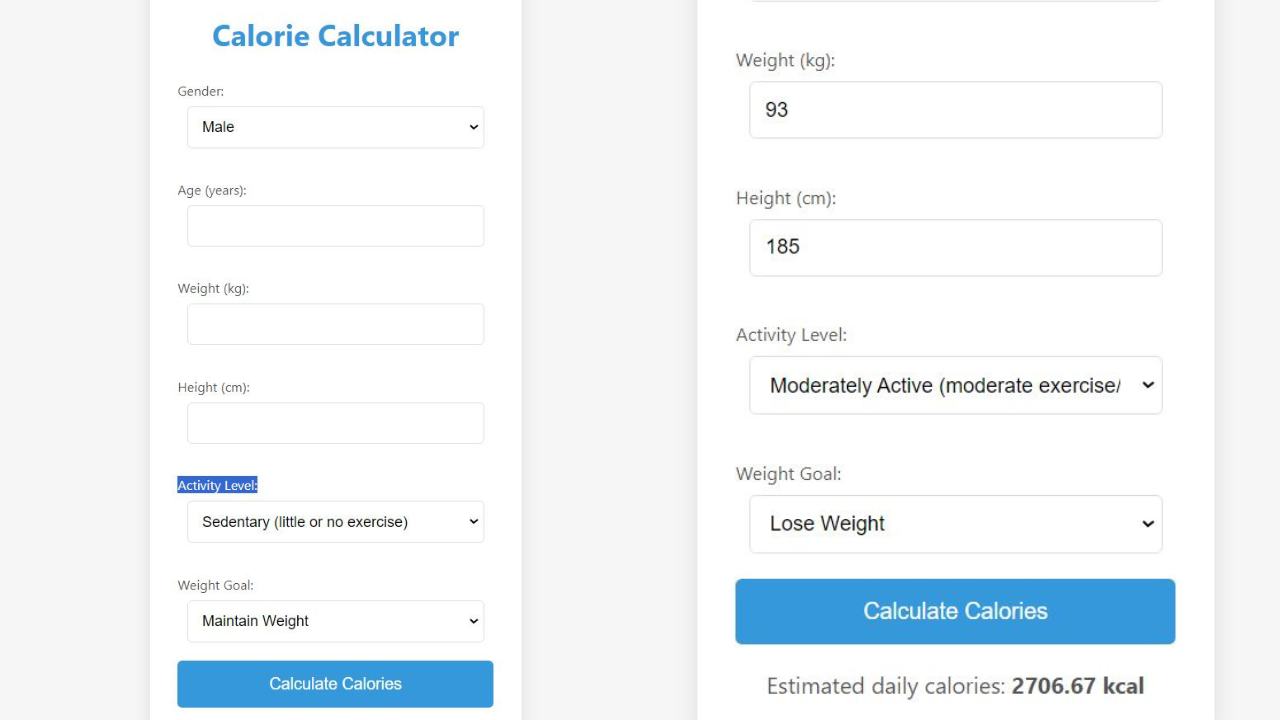Click the 2706.67 kcal value
Screen dimensions: 1280x720
coord(1077,686)
